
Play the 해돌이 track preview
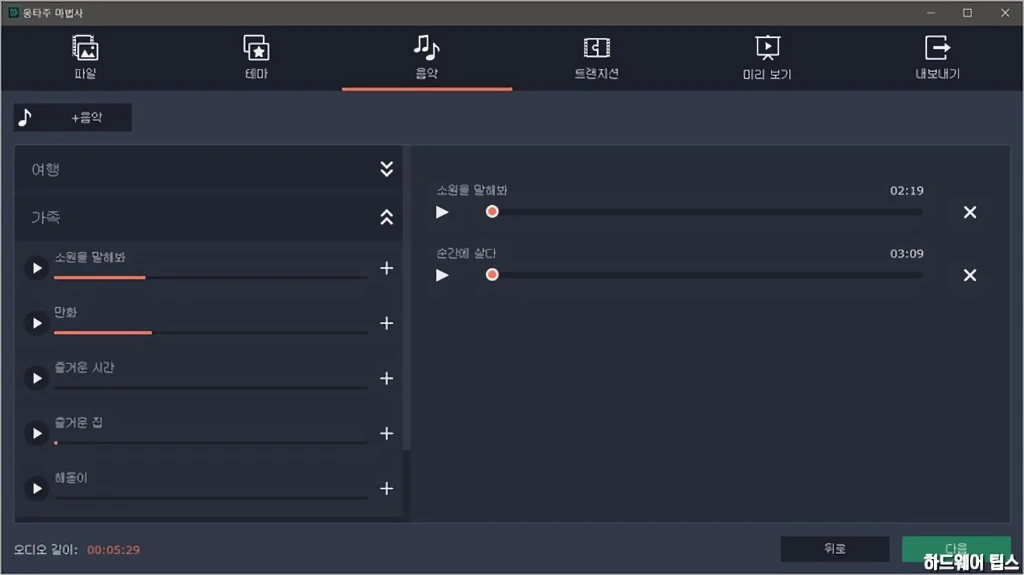[x=37, y=489]
